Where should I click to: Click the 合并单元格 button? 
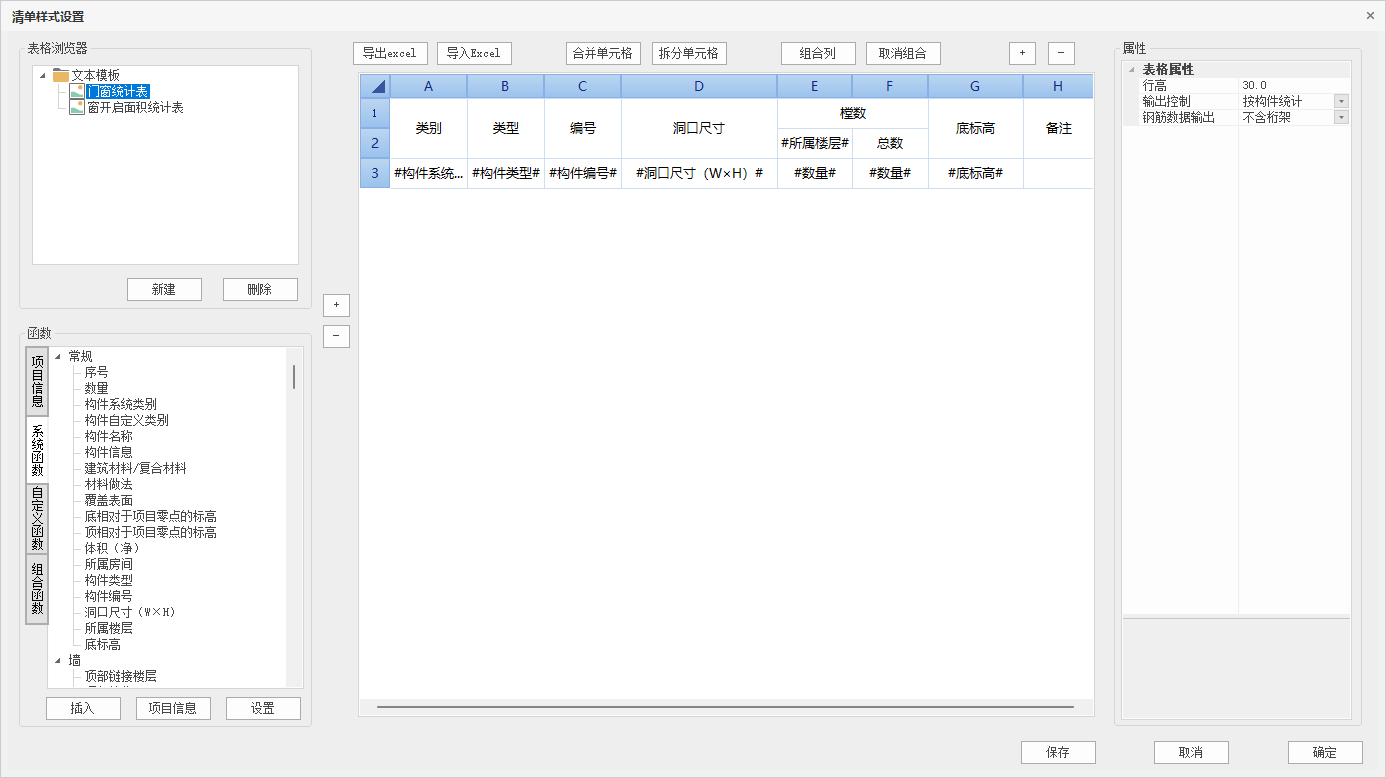[x=602, y=53]
